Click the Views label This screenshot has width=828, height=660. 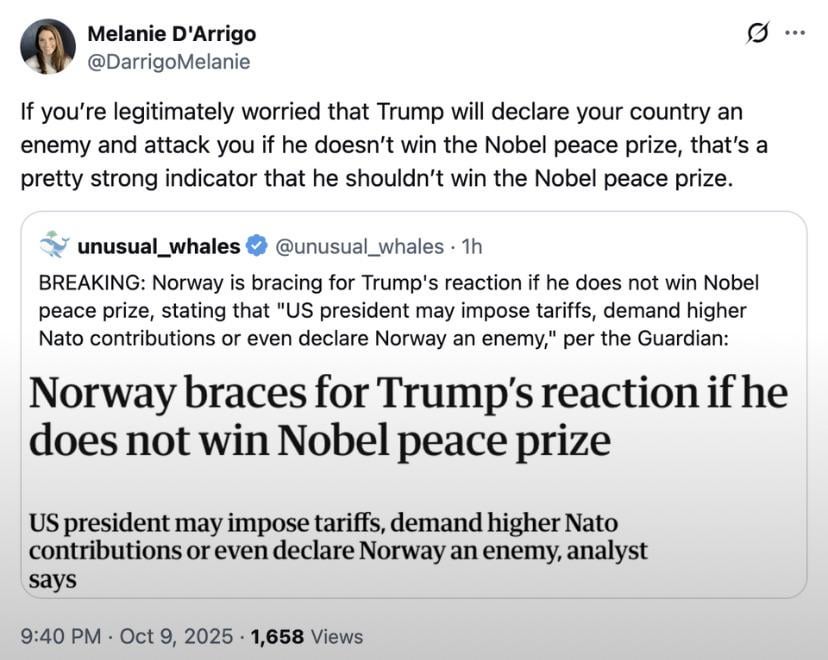337,636
